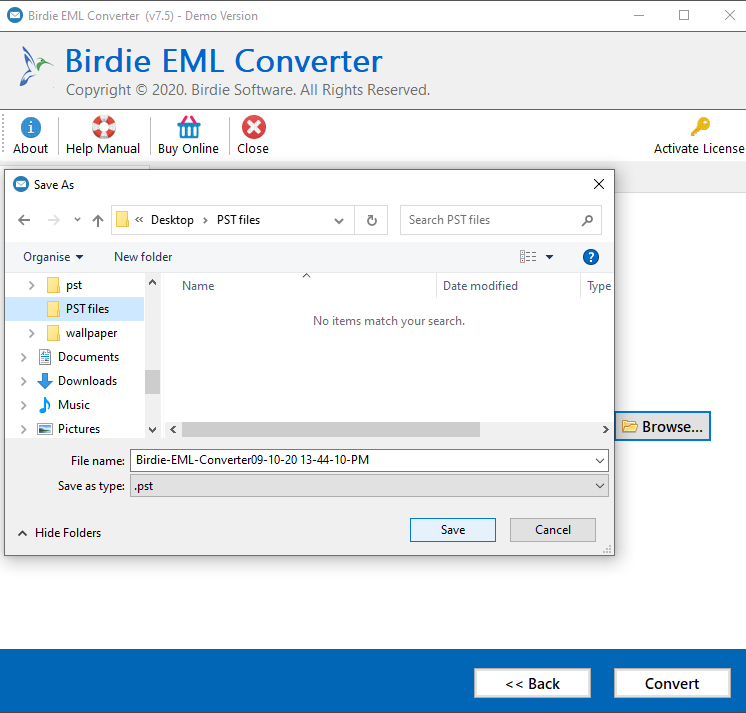Image resolution: width=746 pixels, height=713 pixels.
Task: Click the navigation tree scrollbar thumb
Action: 152,382
